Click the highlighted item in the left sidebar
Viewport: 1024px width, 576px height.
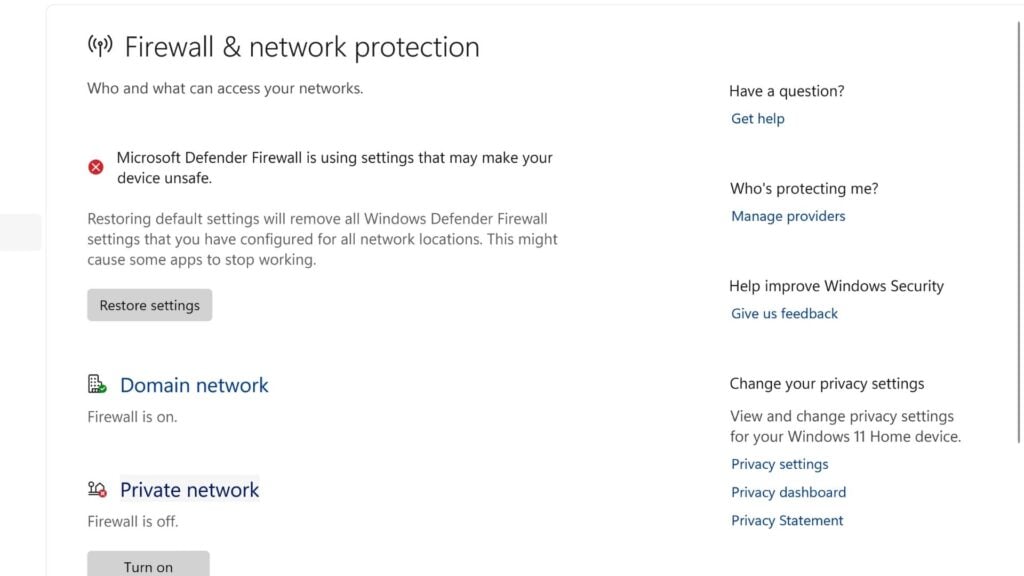20,232
